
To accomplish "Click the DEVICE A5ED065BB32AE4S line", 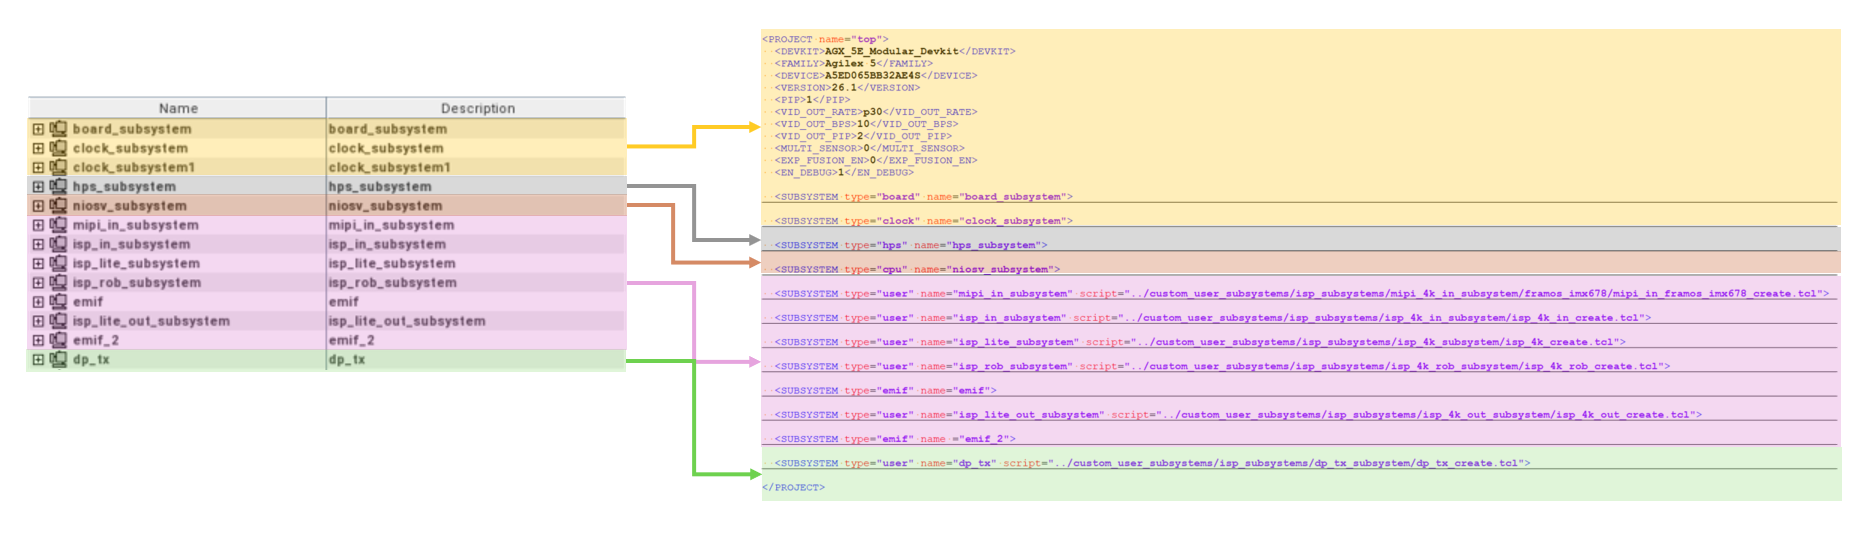I will (876, 76).
